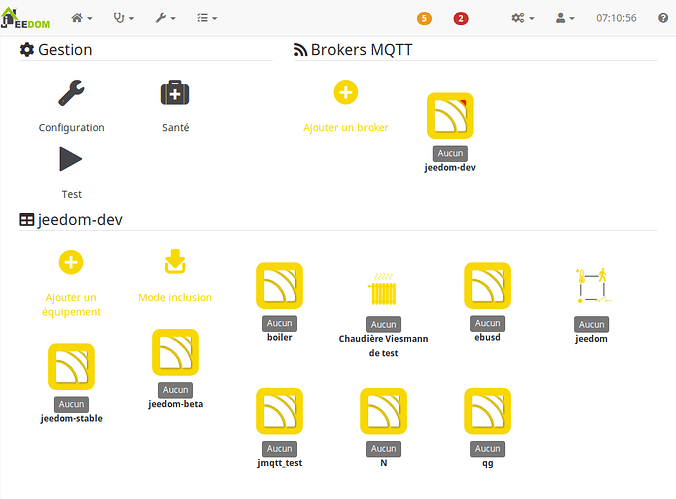
Task: Open the jeedom equipment sensor icon
Action: coord(592,286)
